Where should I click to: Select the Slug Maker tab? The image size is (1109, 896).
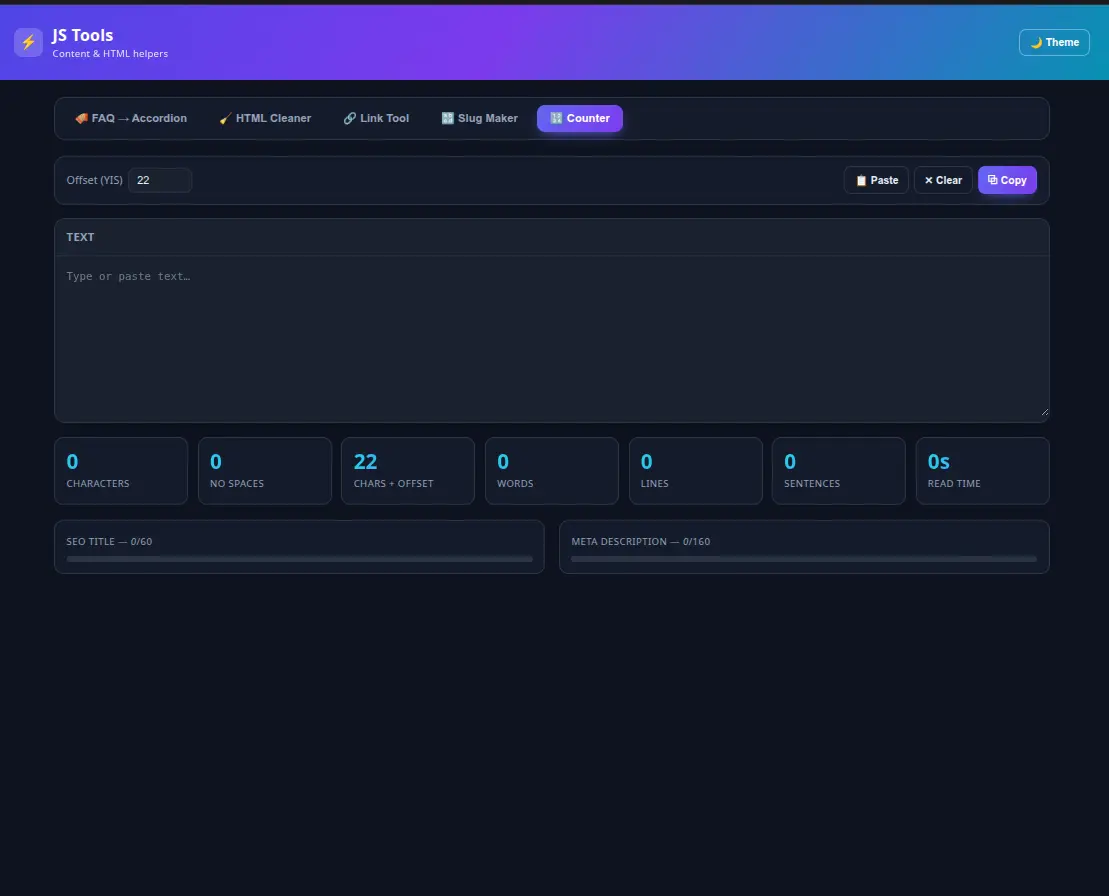coord(480,118)
